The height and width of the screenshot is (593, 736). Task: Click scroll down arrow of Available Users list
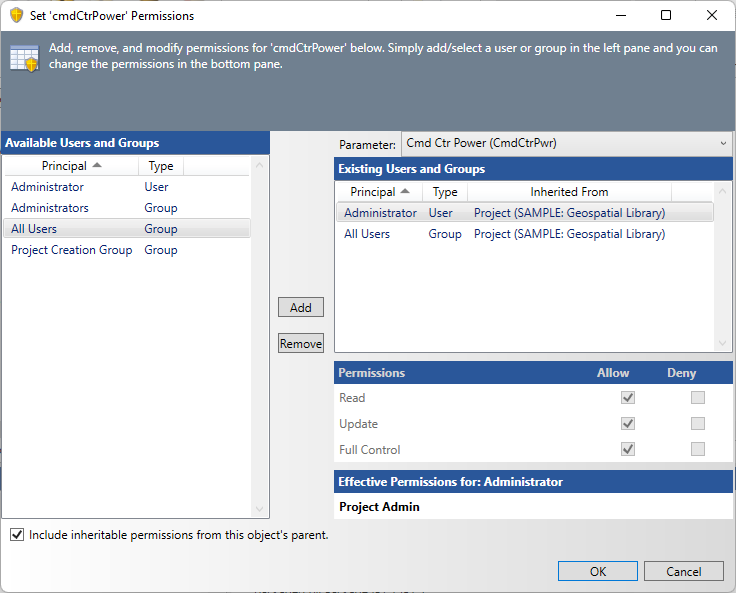(x=261, y=510)
